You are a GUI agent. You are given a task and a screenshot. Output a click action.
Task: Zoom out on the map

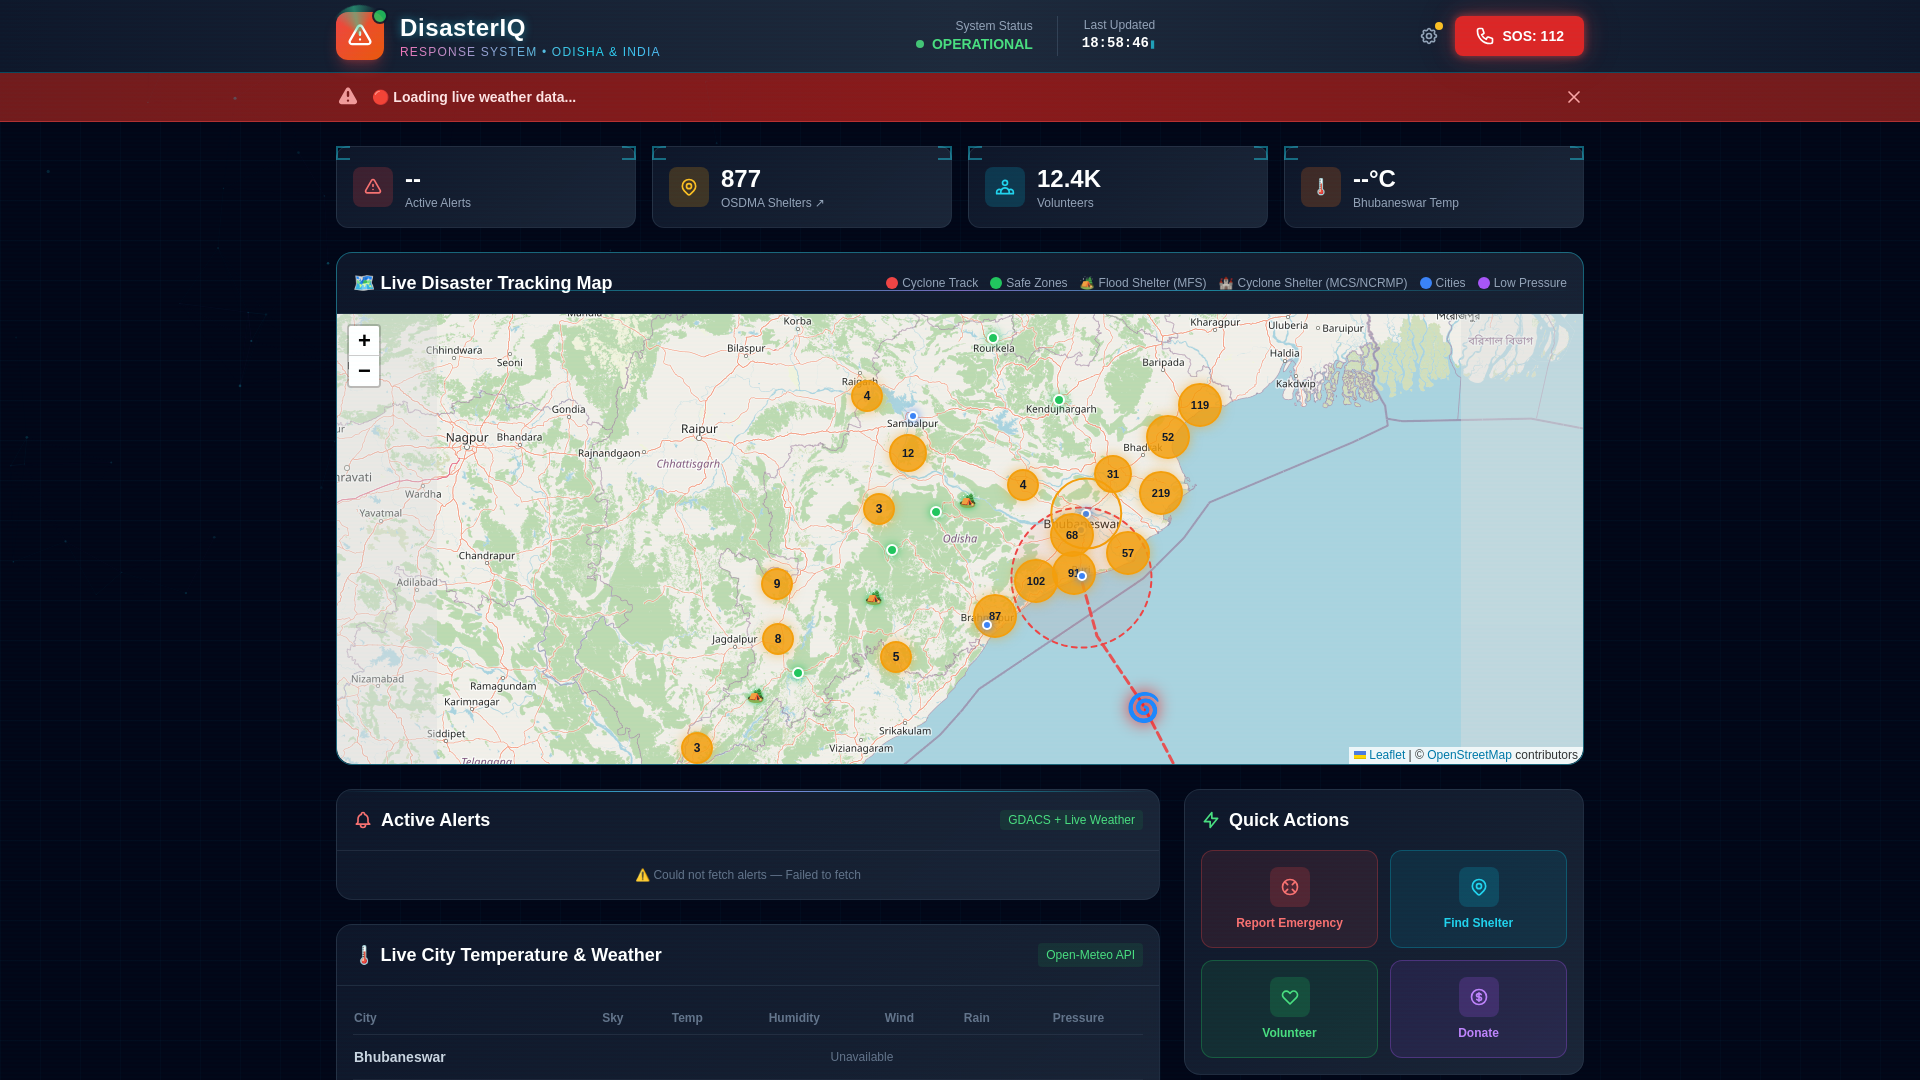[364, 371]
